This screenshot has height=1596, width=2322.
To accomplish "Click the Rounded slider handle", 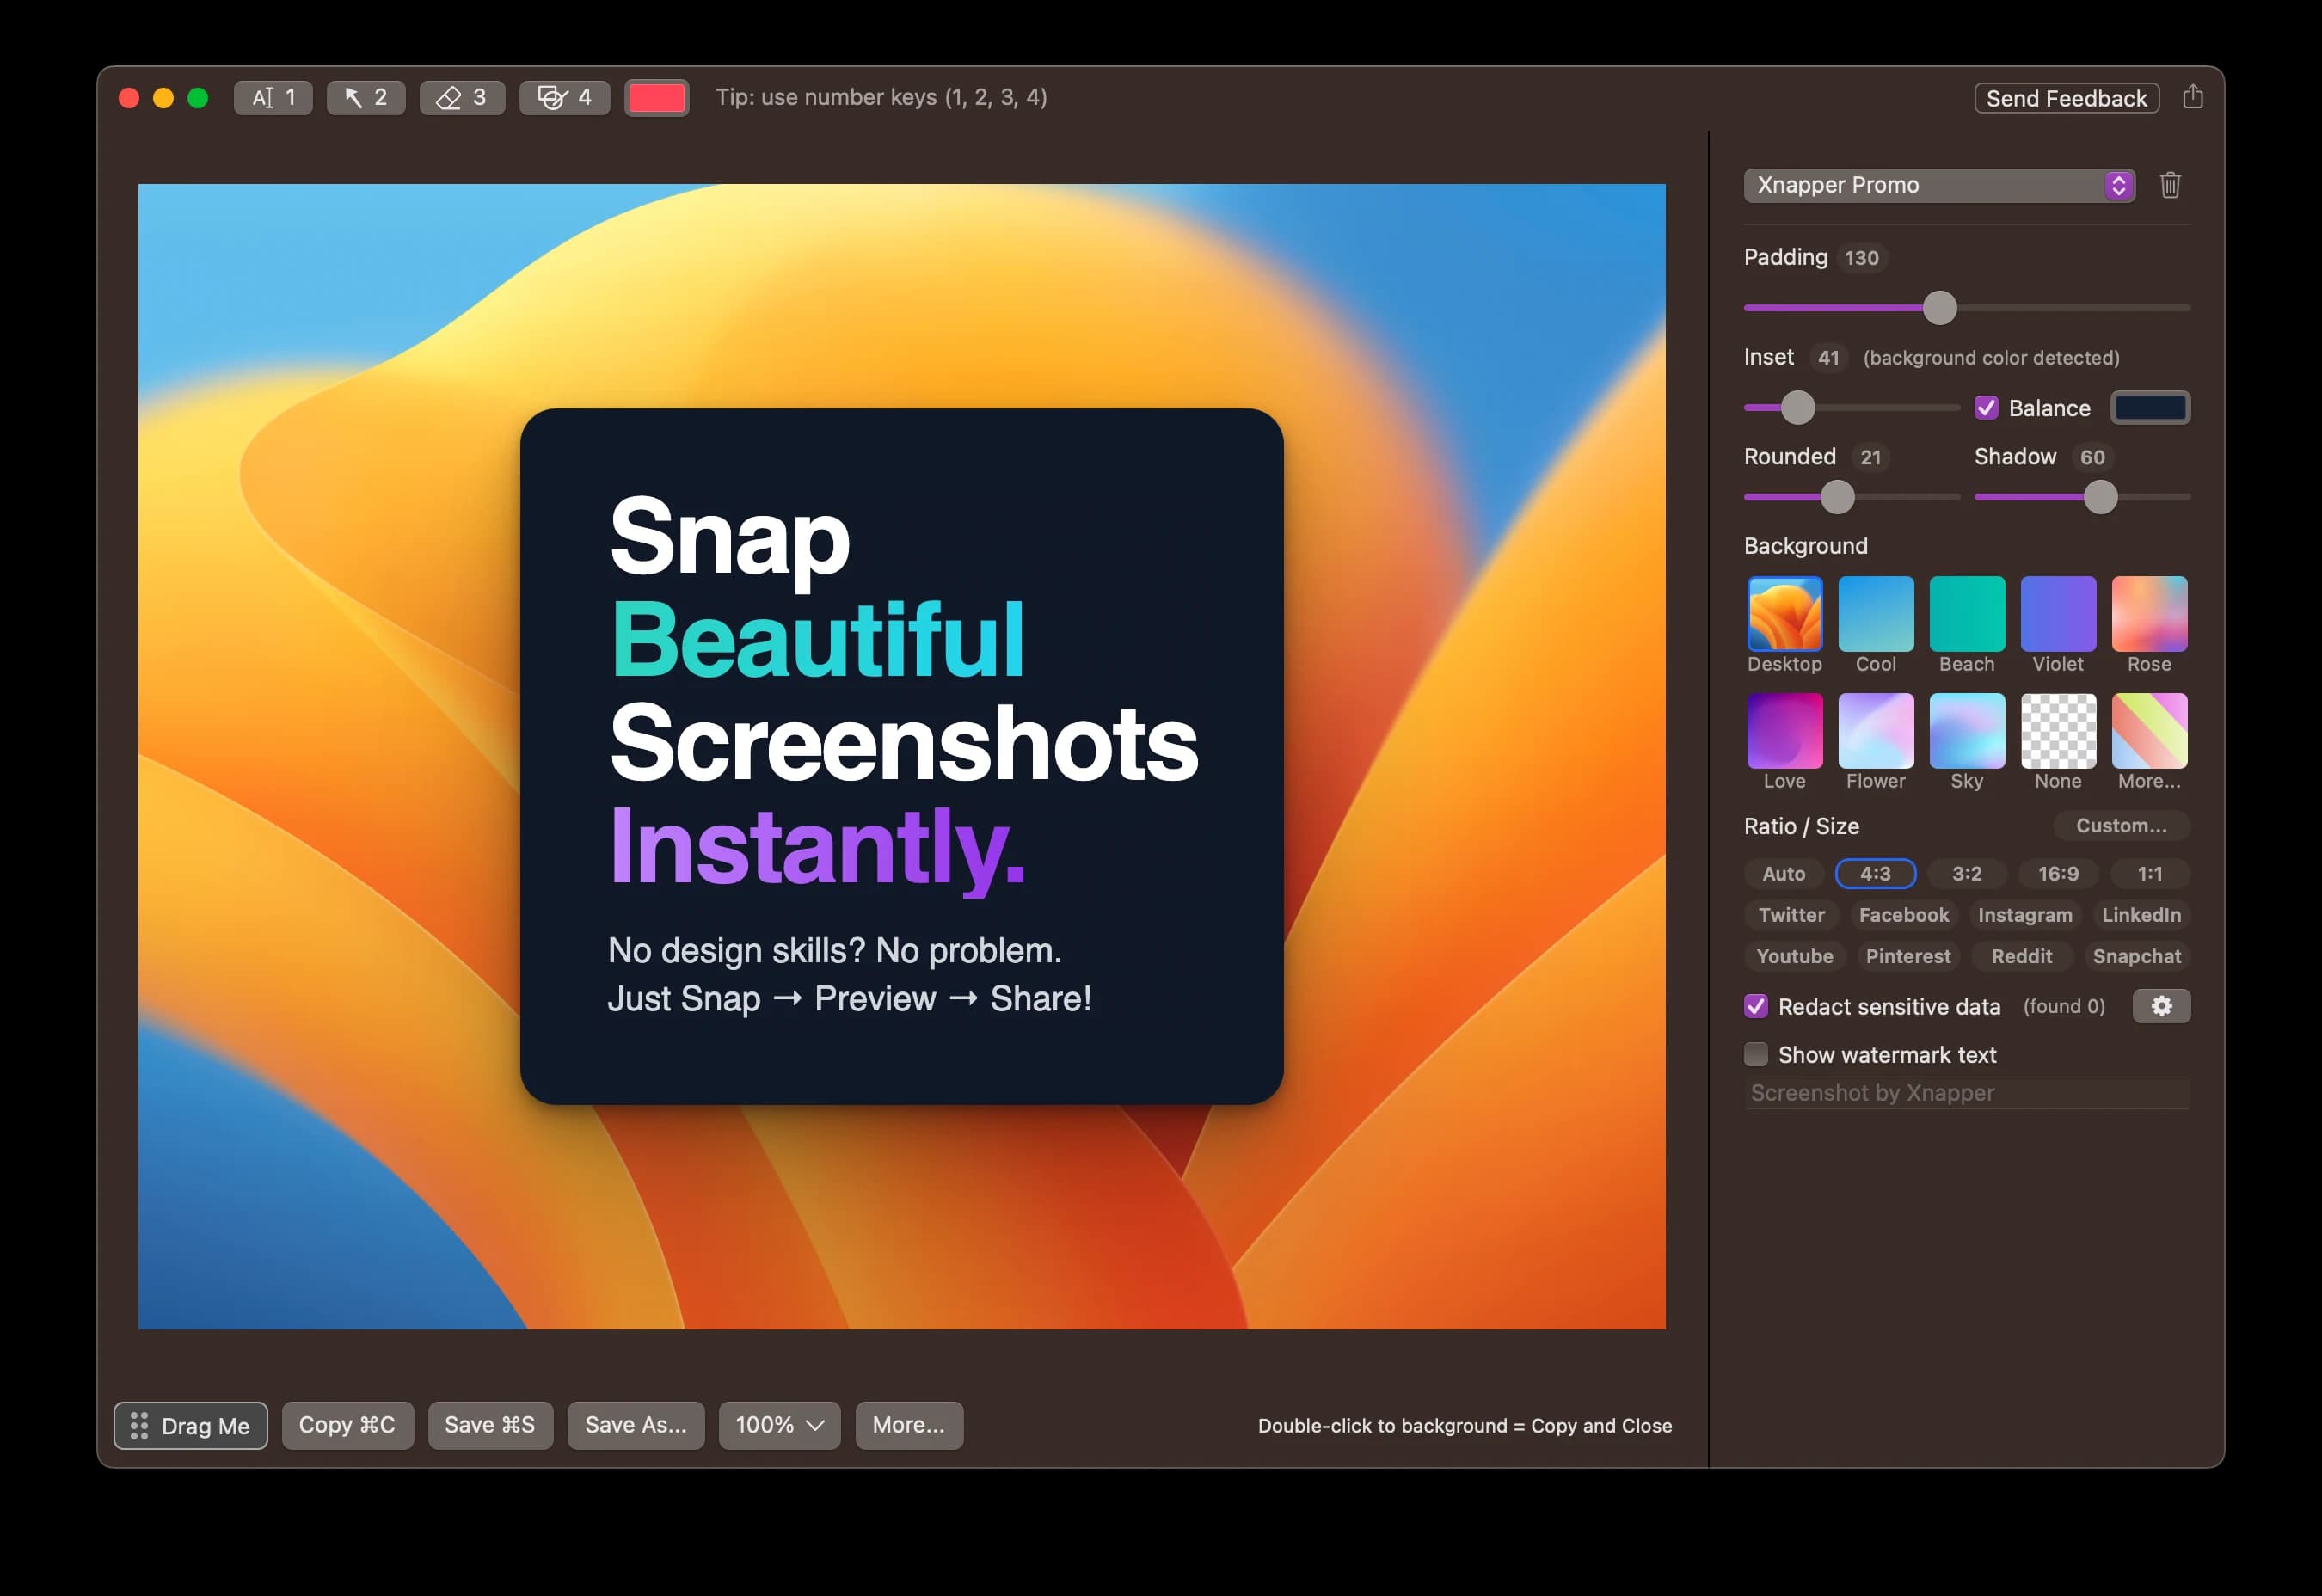I will click(1836, 497).
